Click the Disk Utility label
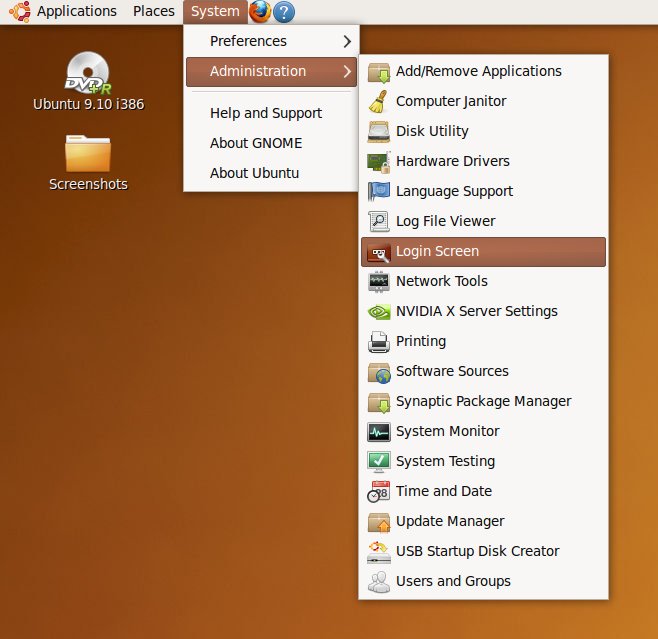Image resolution: width=658 pixels, height=639 pixels. (432, 131)
